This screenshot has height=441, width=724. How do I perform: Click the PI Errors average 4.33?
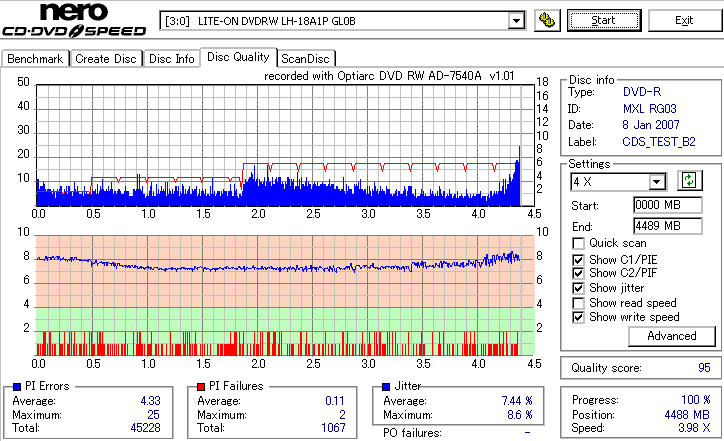tap(151, 401)
